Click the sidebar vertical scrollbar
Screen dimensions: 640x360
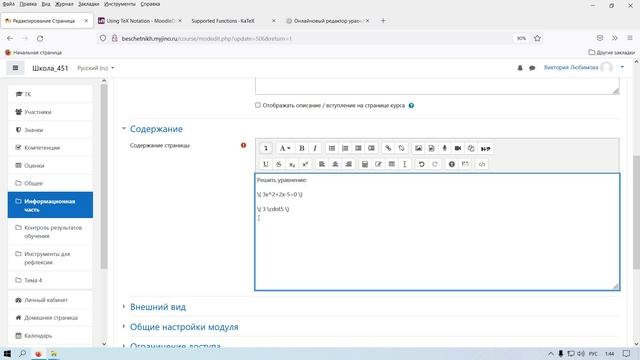[104, 176]
